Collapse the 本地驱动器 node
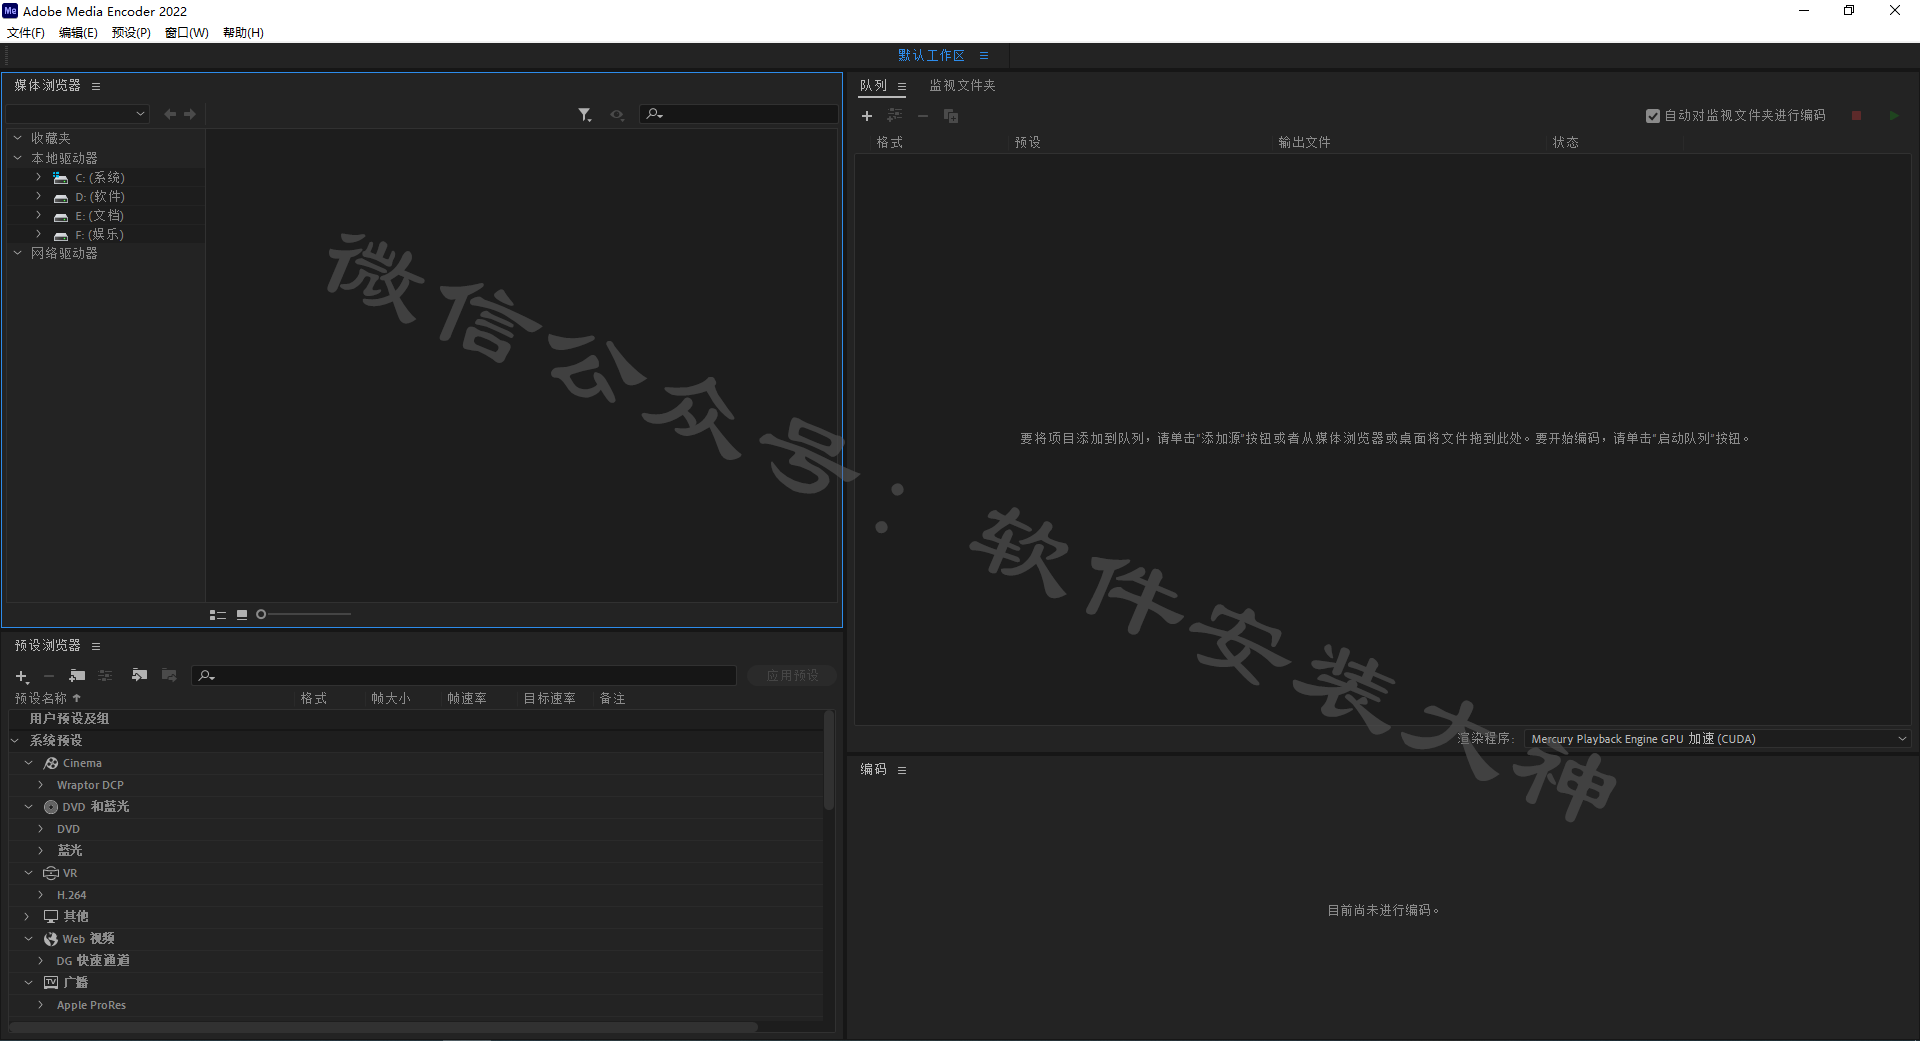This screenshot has width=1920, height=1041. (18, 158)
